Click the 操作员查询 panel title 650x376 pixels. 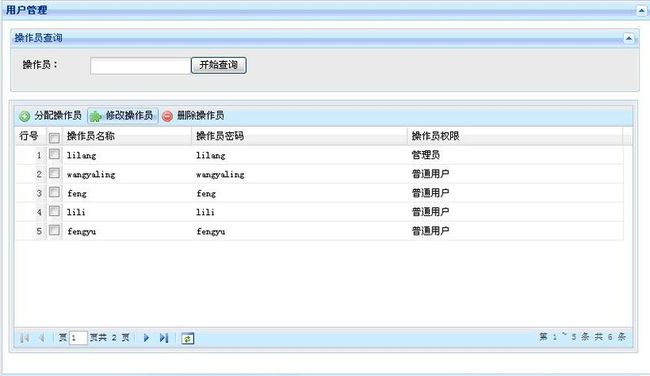[39, 38]
